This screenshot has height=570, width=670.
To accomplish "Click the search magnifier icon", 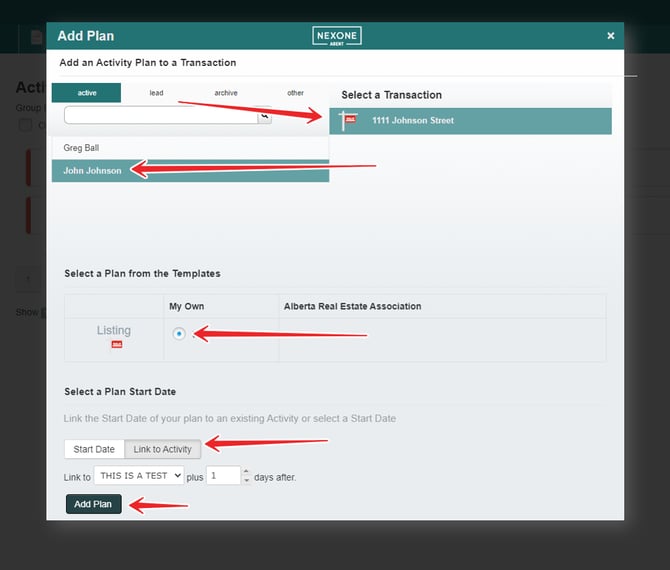I will coord(264,116).
